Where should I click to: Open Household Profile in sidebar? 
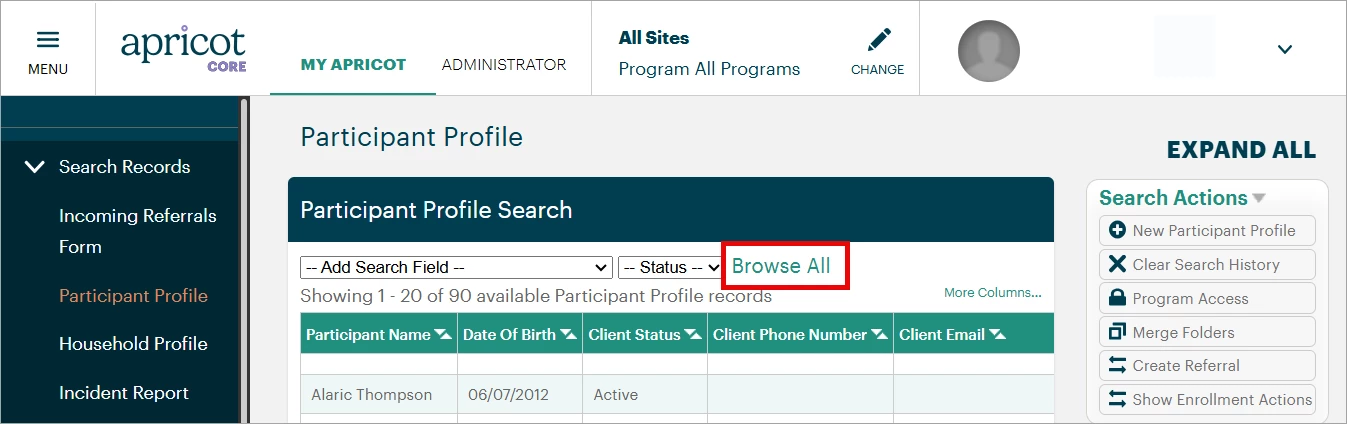pyautogui.click(x=133, y=344)
